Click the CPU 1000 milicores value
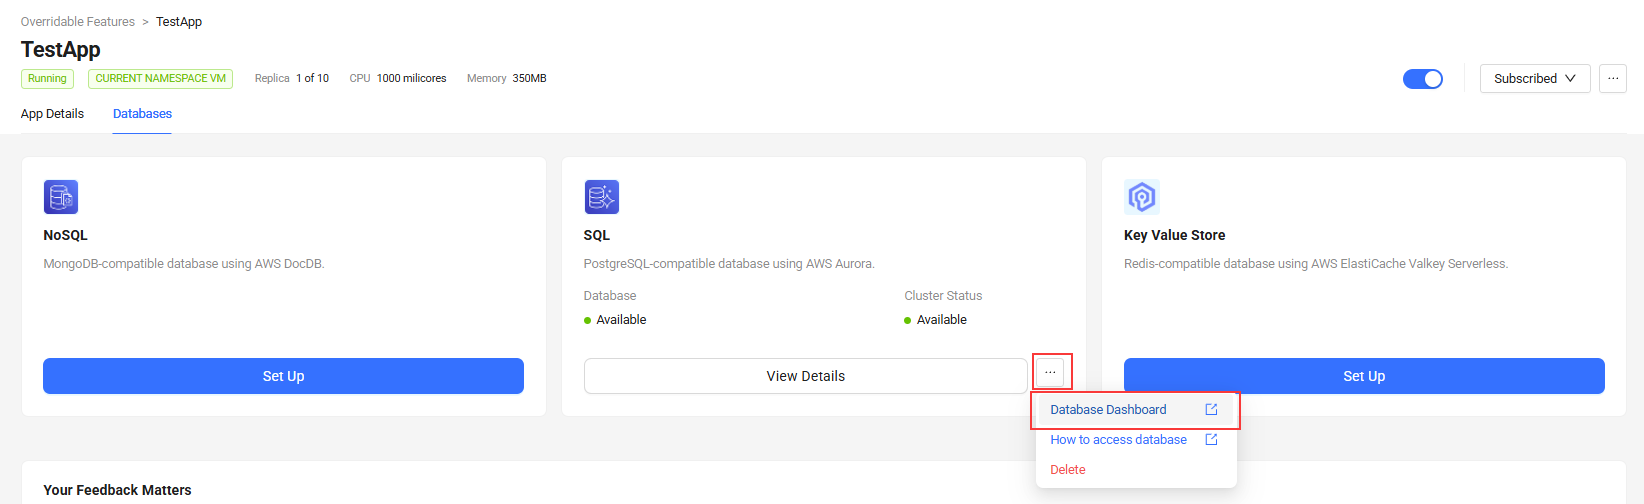The width and height of the screenshot is (1644, 504). click(x=411, y=78)
